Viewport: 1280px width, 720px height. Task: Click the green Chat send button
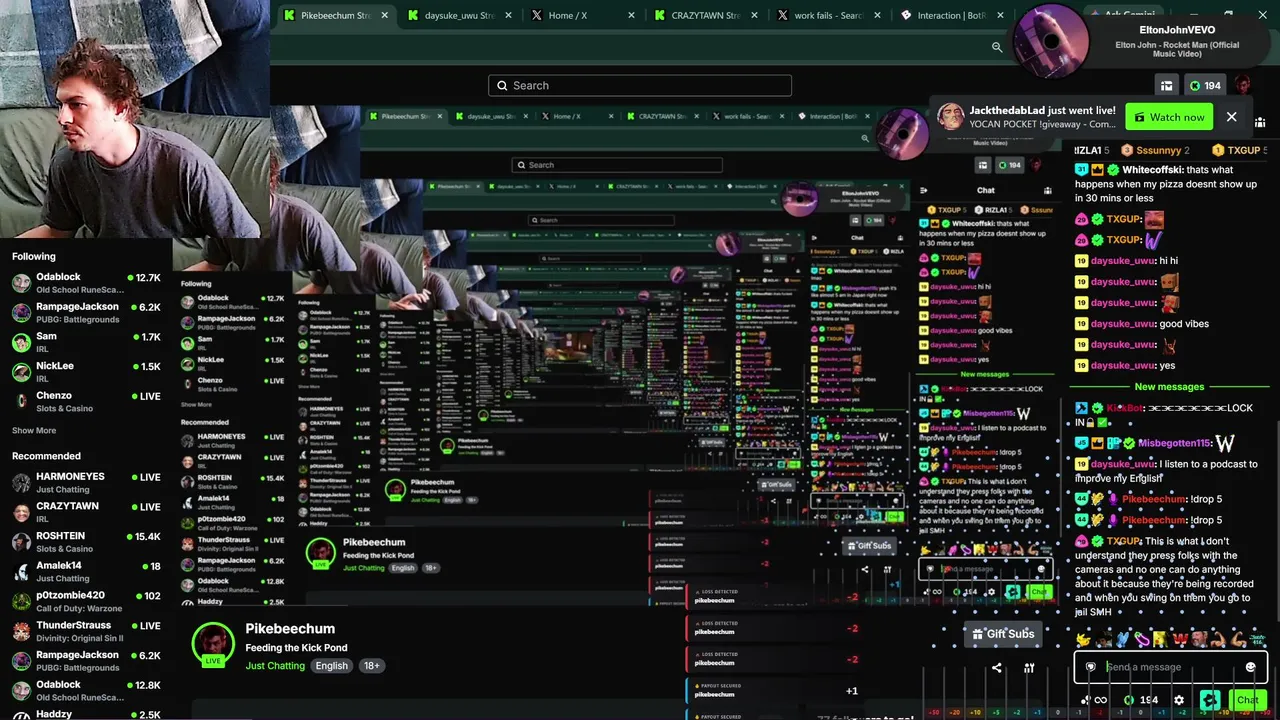point(1247,700)
